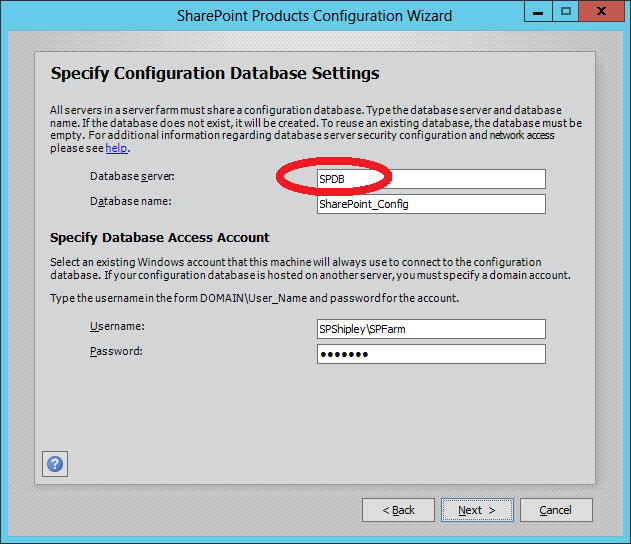Click the window title "SharePoint Products Configuration Wizard"
This screenshot has width=631, height=544.
pyautogui.click(x=315, y=16)
